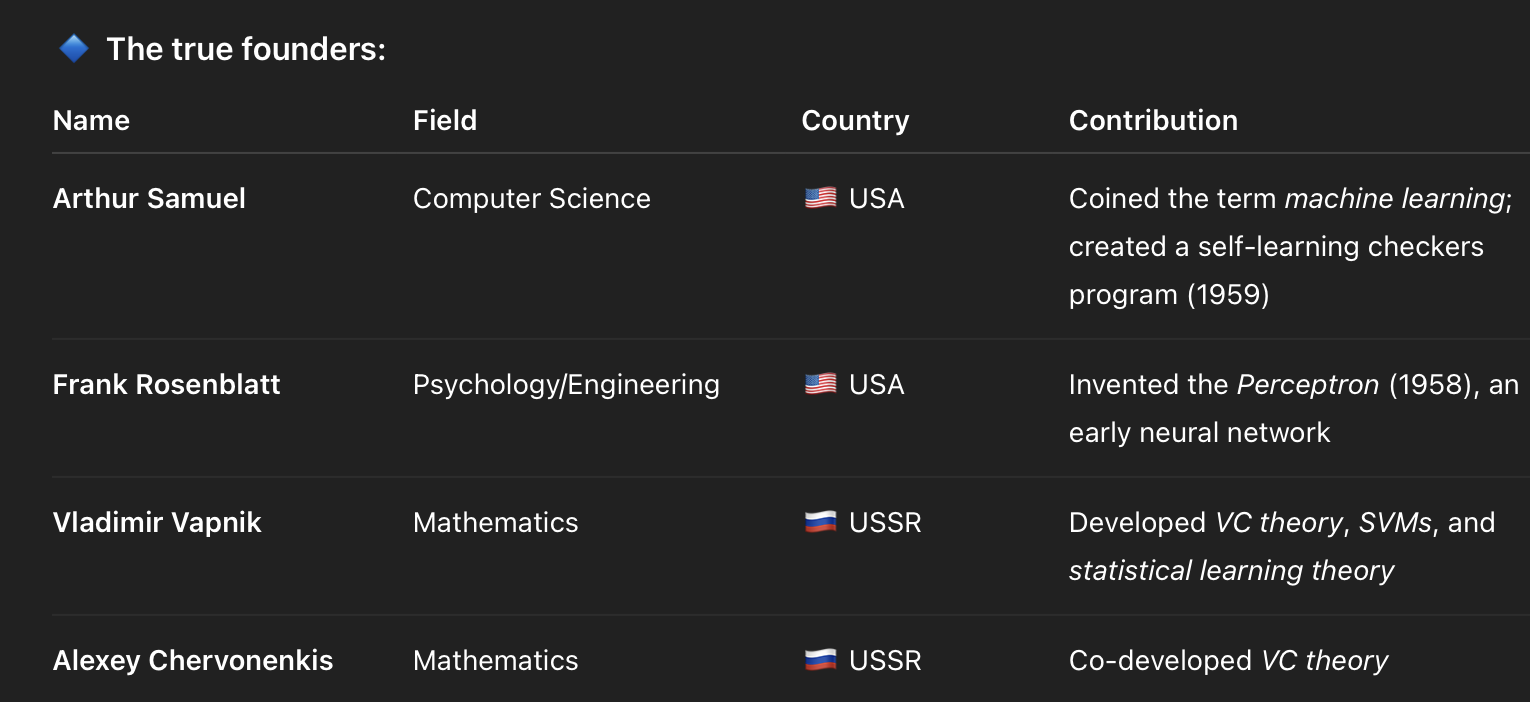
Task: Click the USA flag in Frank Rosenblatt row
Action: point(820,384)
